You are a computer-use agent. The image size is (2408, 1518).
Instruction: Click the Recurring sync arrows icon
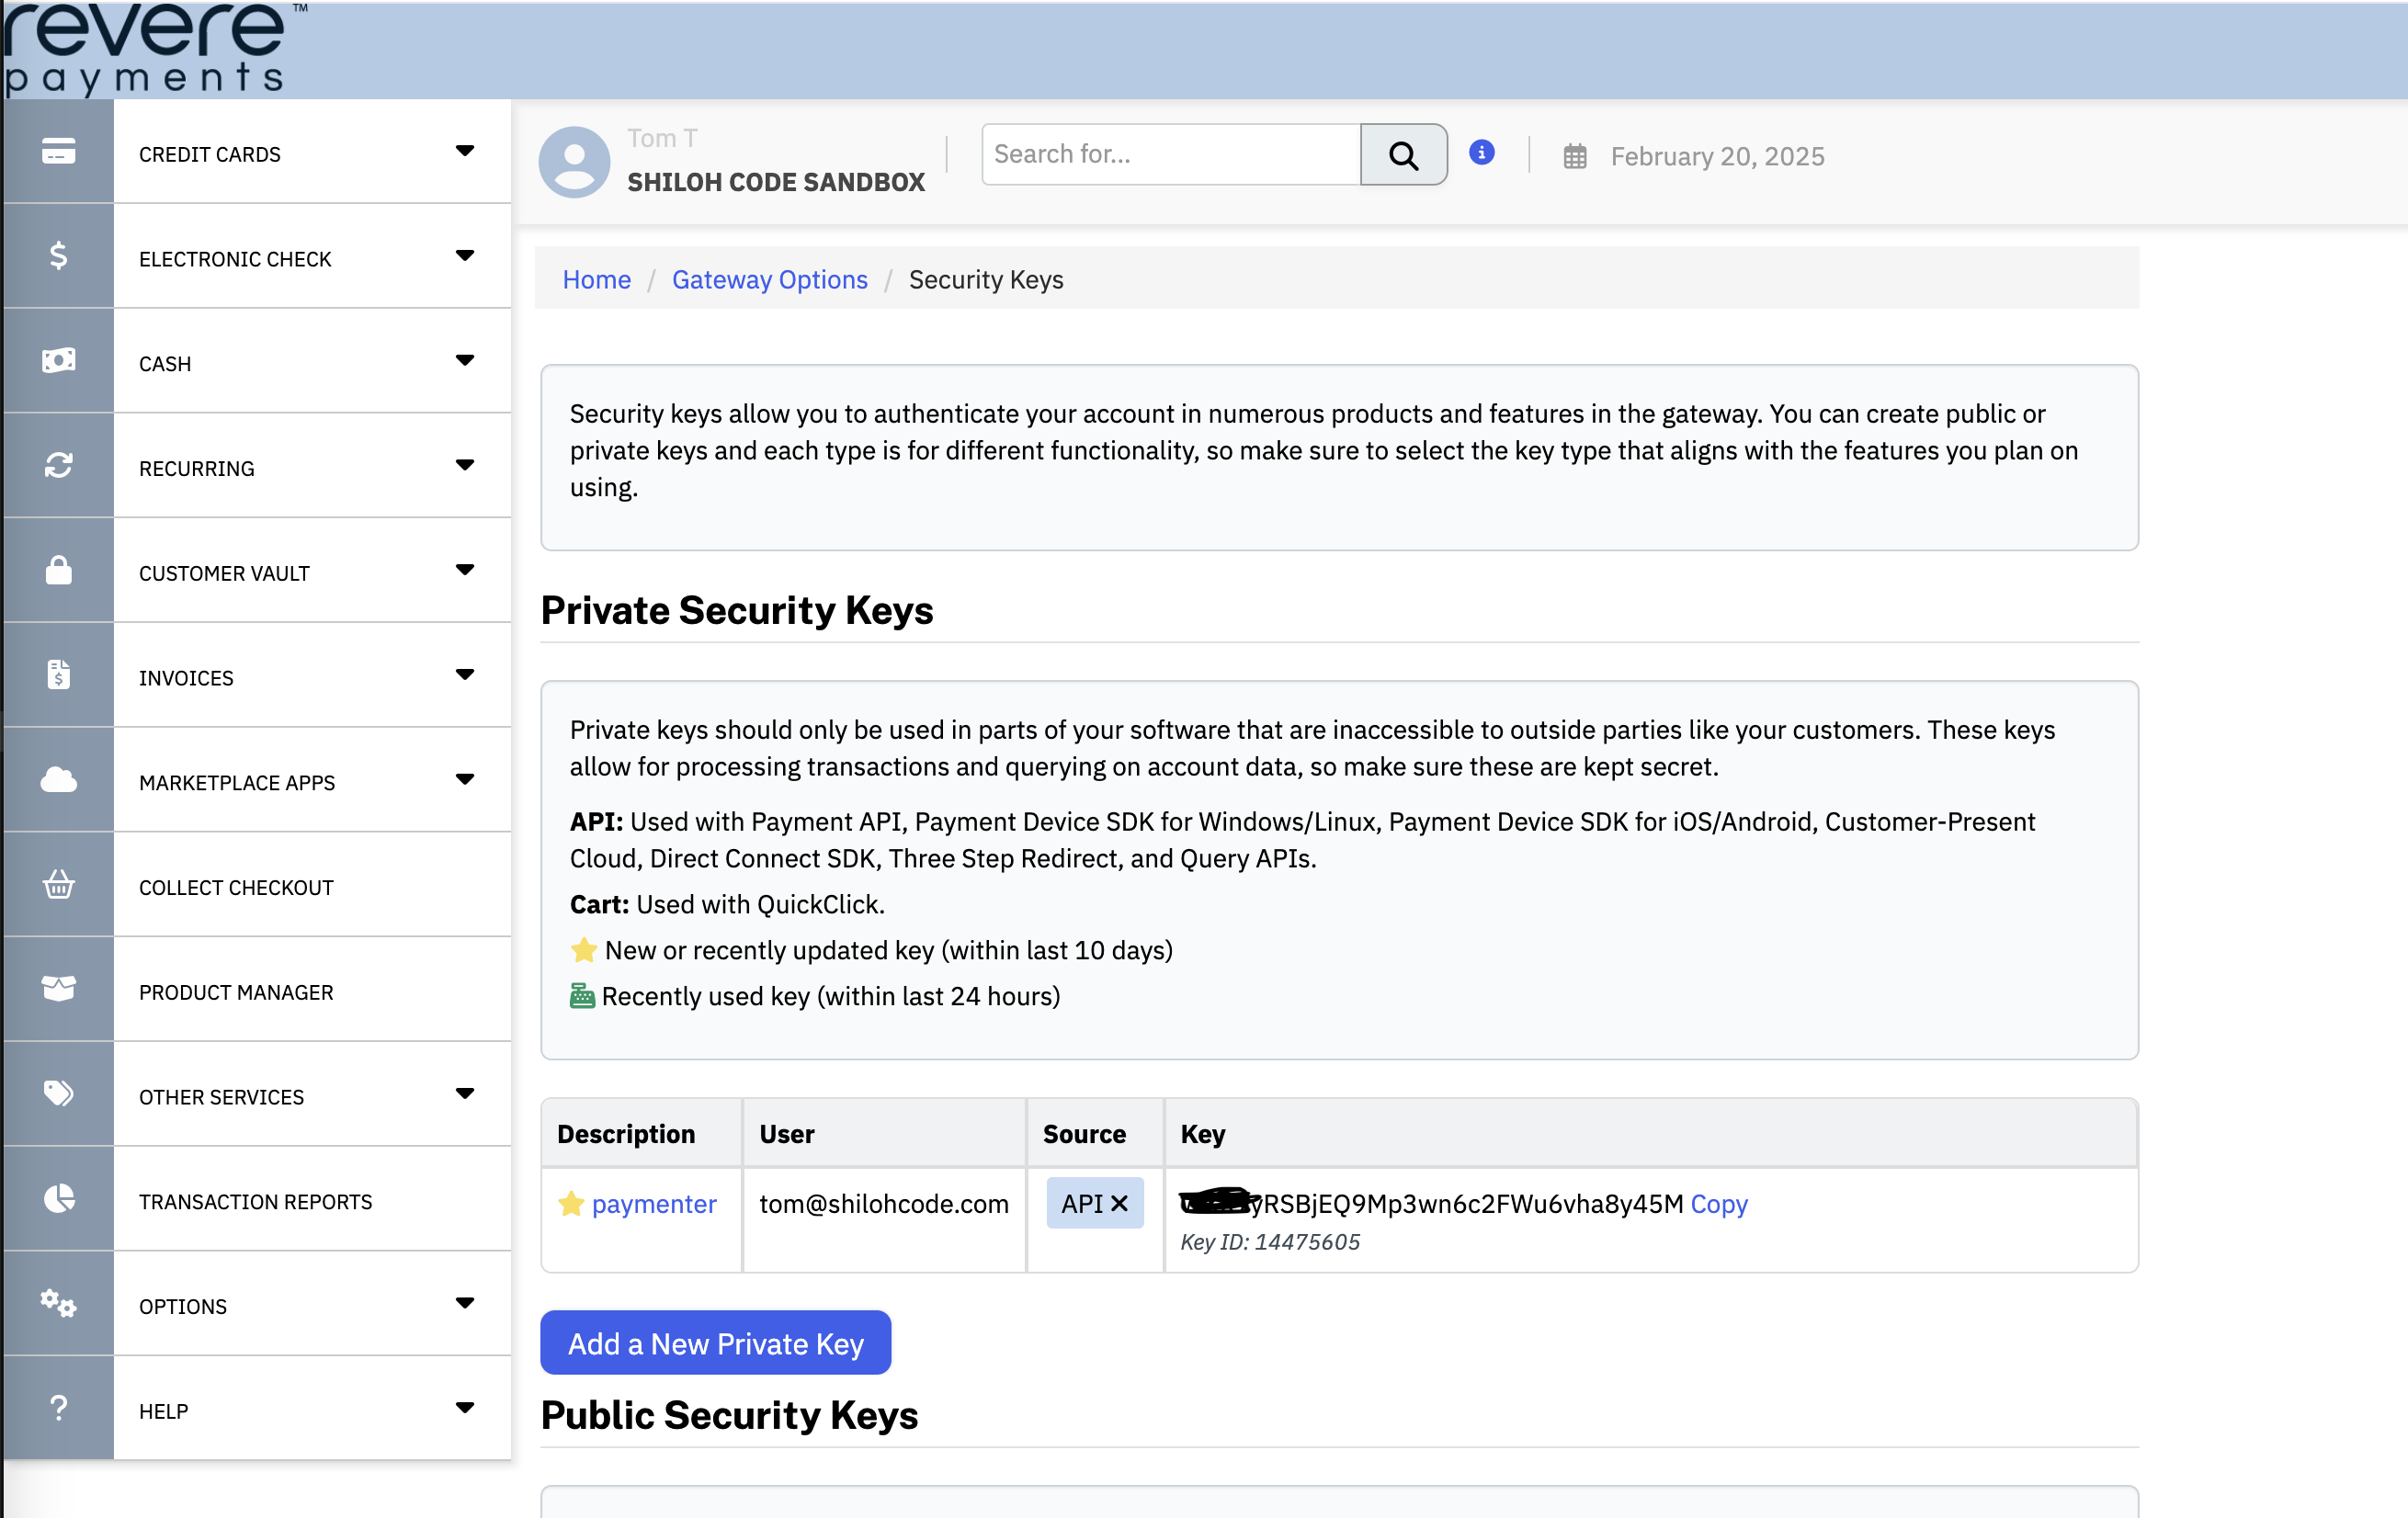pyautogui.click(x=59, y=466)
